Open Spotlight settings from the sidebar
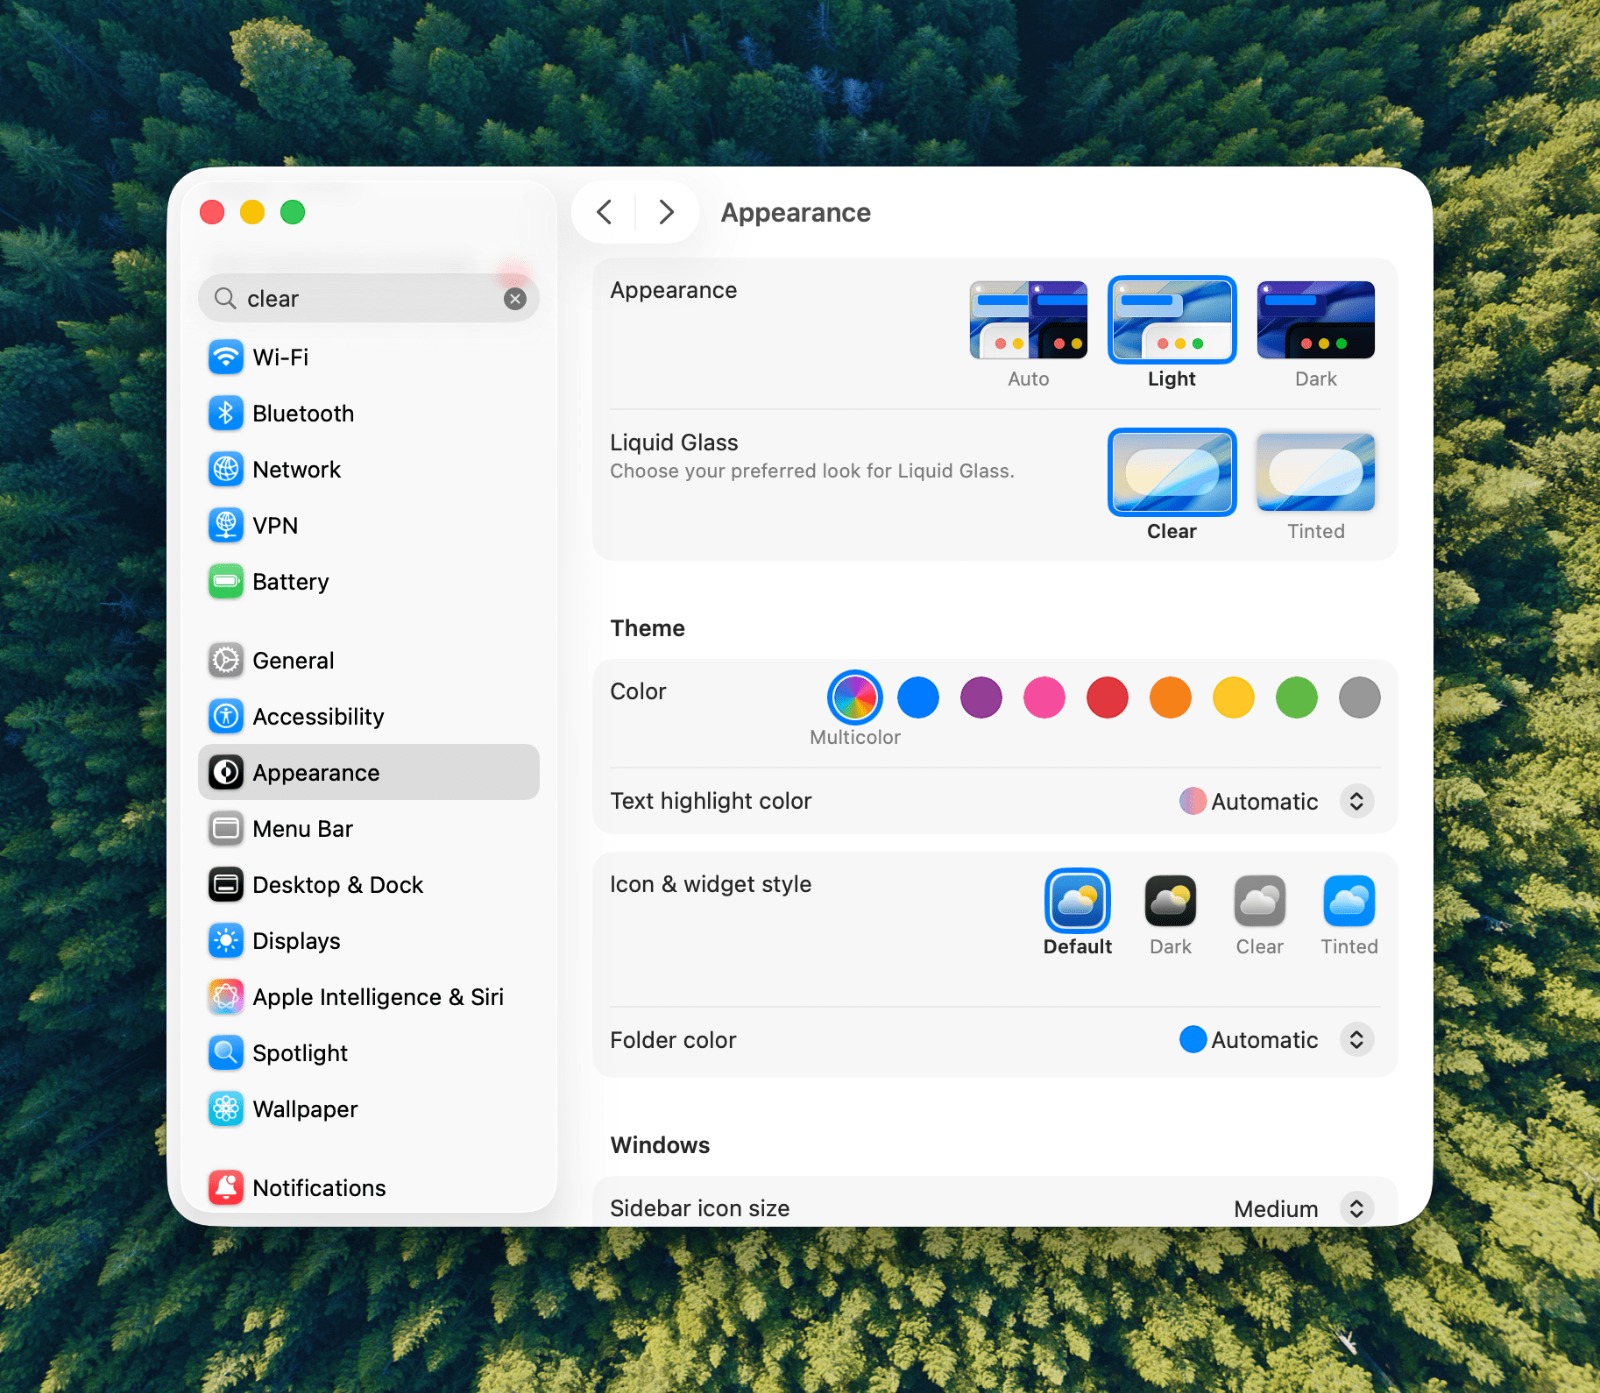This screenshot has width=1600, height=1393. click(300, 1053)
